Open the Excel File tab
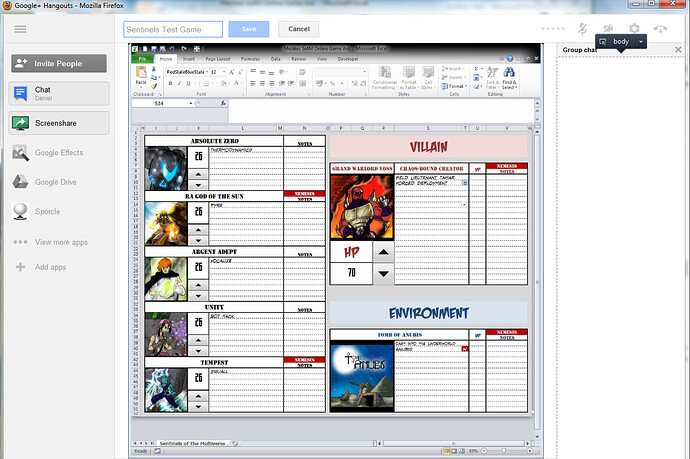 coord(143,59)
